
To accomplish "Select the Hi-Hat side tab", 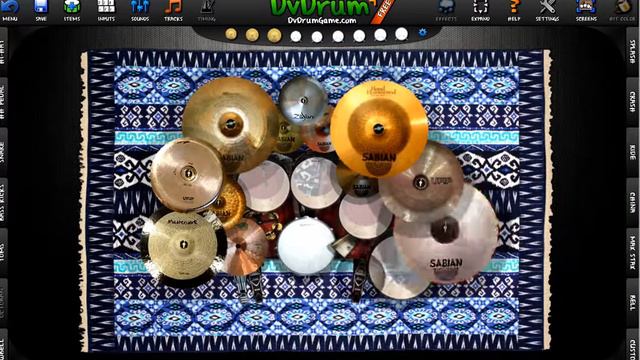I will (3, 51).
